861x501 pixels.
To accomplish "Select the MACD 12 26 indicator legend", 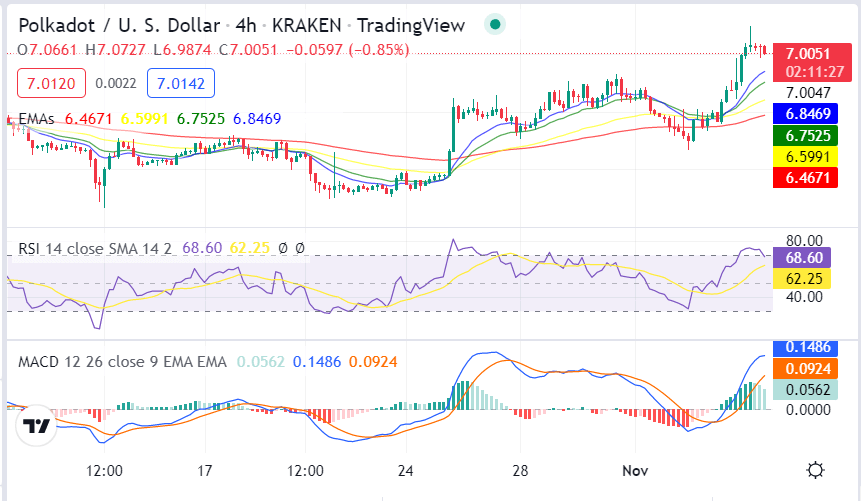I will click(122, 362).
